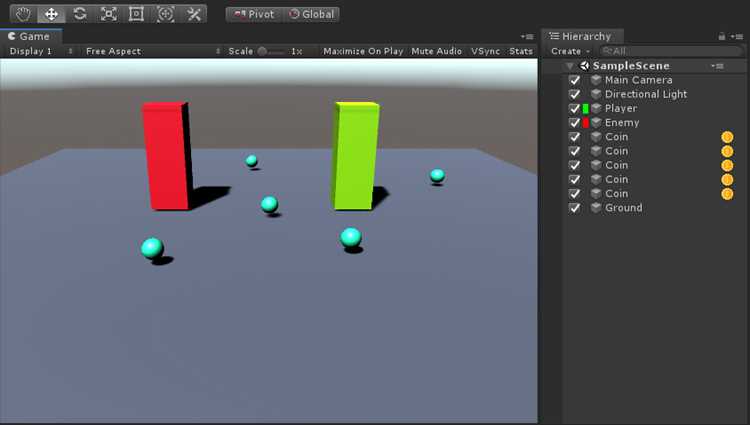Adjust the Scale slider handle
This screenshot has width=750, height=425.
[x=262, y=51]
